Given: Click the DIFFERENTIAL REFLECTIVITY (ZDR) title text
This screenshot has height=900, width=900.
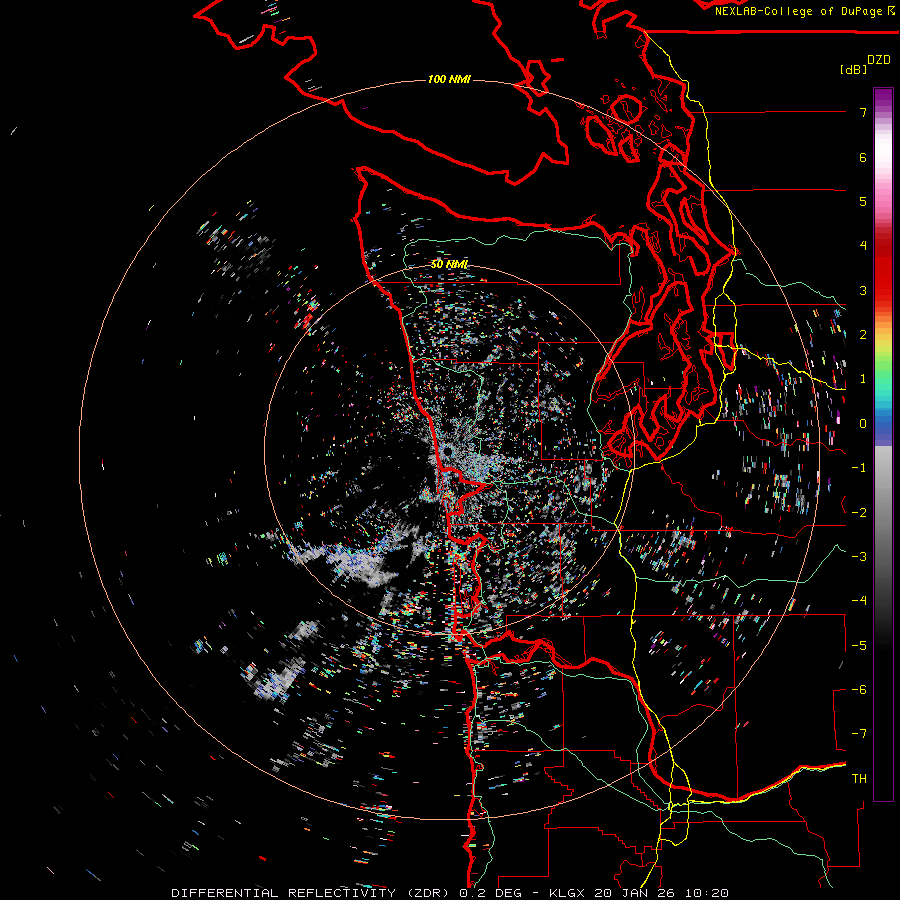Looking at the screenshot, I should (312, 893).
